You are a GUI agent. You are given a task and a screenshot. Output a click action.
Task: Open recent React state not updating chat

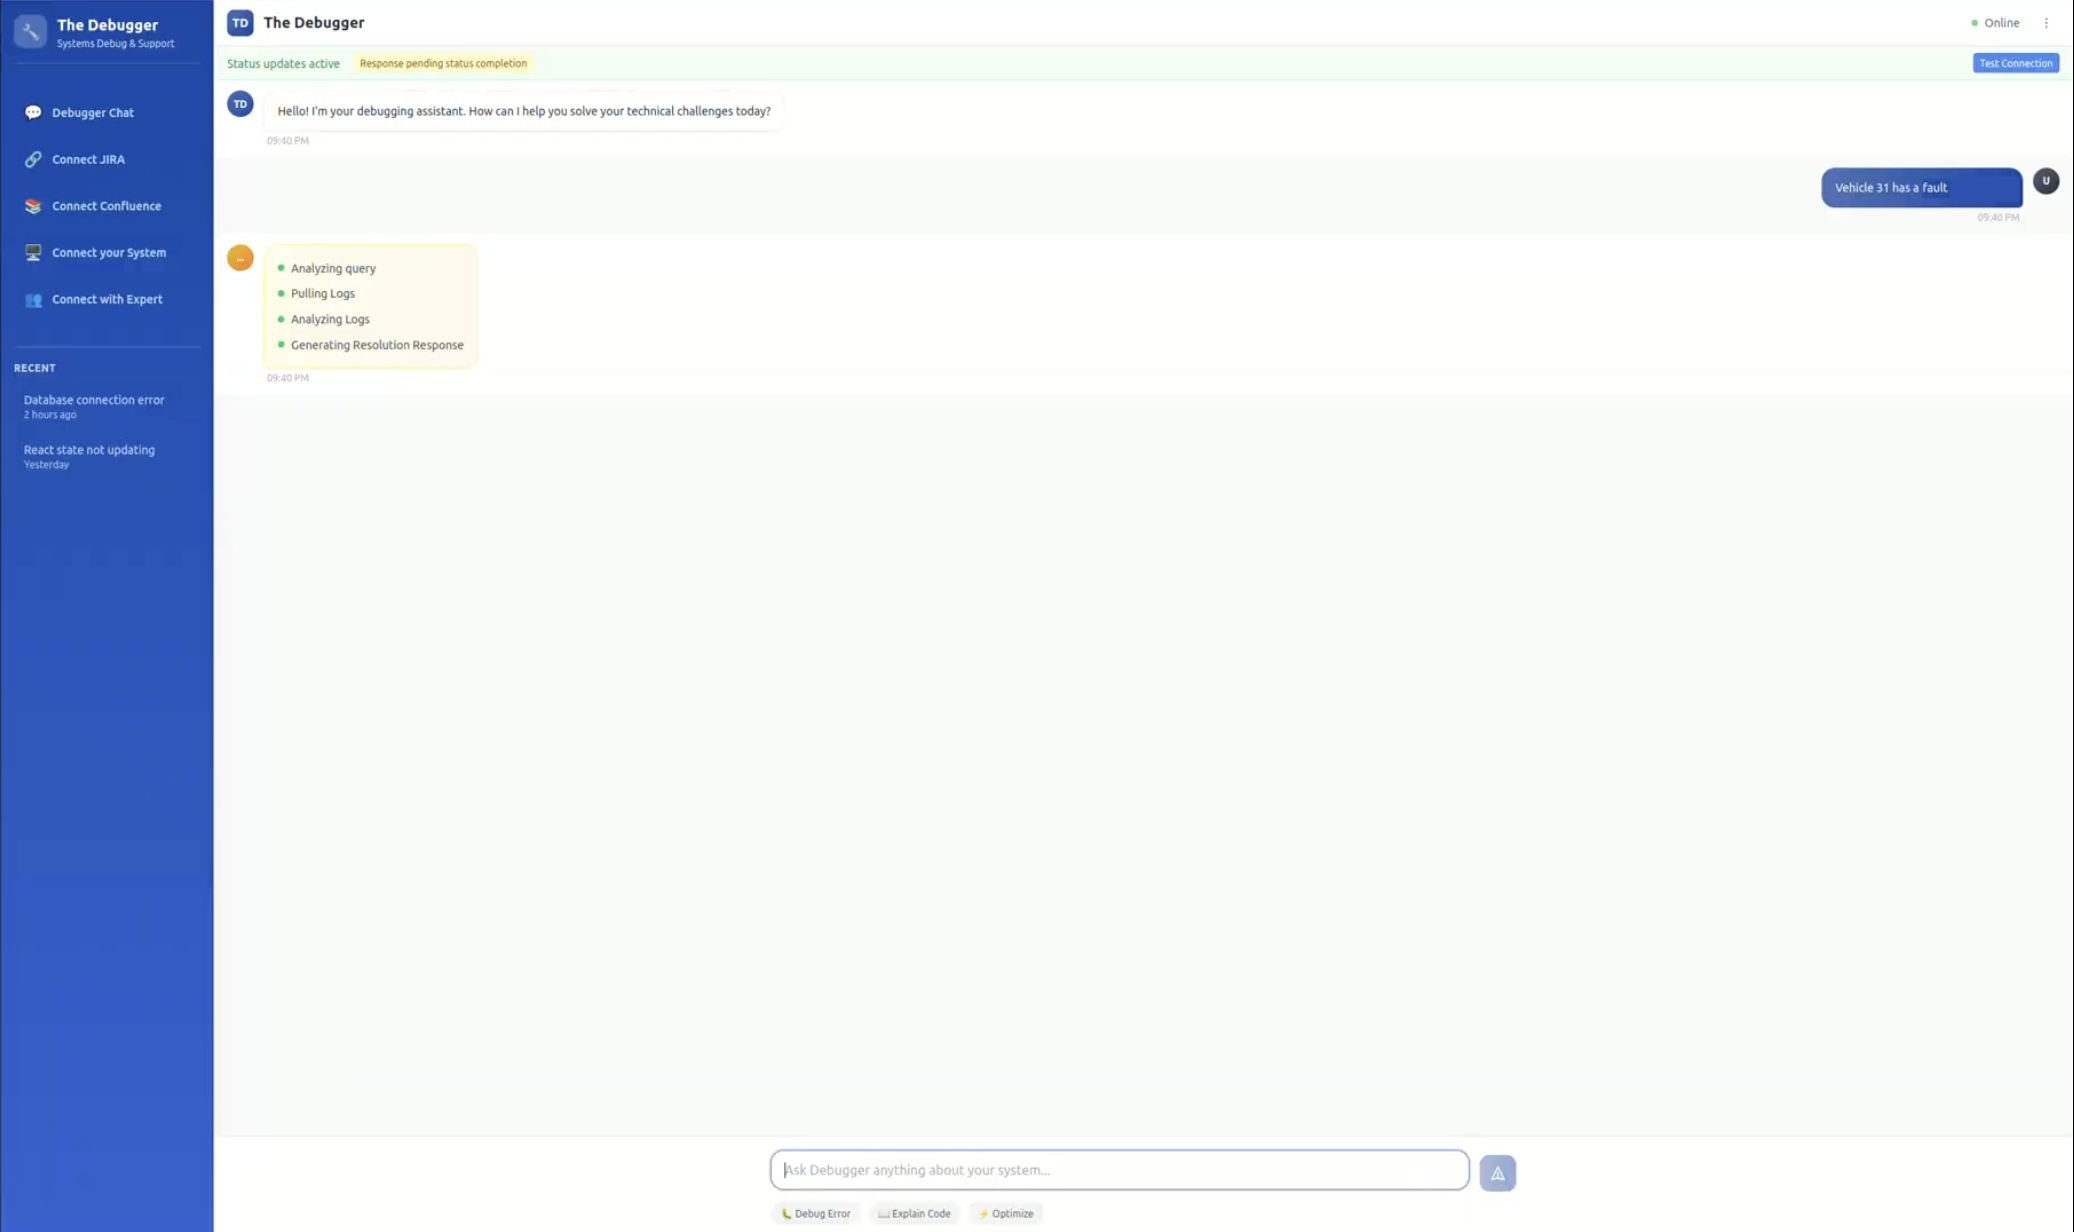[89, 455]
